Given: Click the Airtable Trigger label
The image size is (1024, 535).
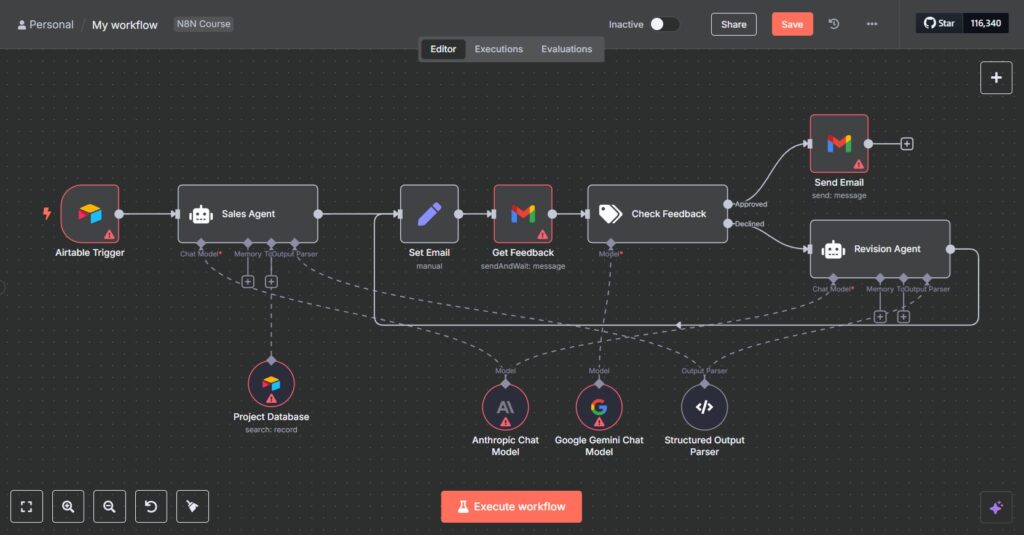Looking at the screenshot, I should click(x=90, y=252).
